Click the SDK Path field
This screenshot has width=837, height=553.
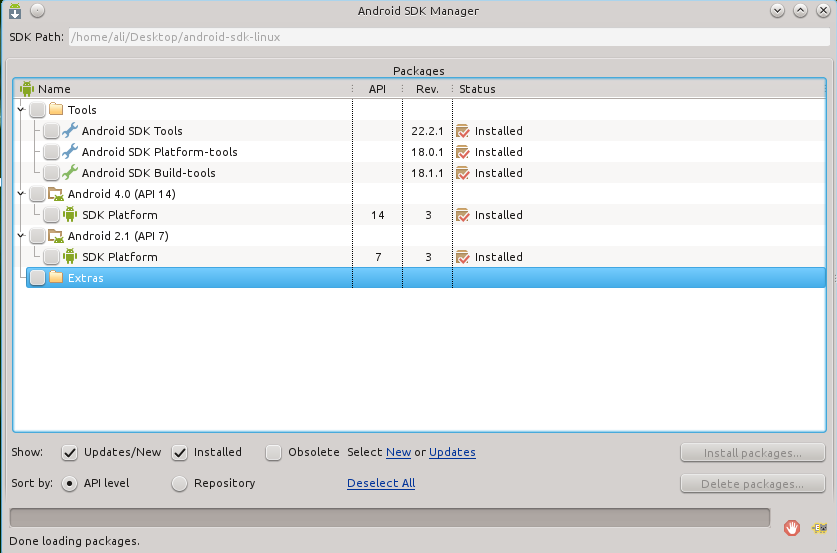pyautogui.click(x=449, y=37)
